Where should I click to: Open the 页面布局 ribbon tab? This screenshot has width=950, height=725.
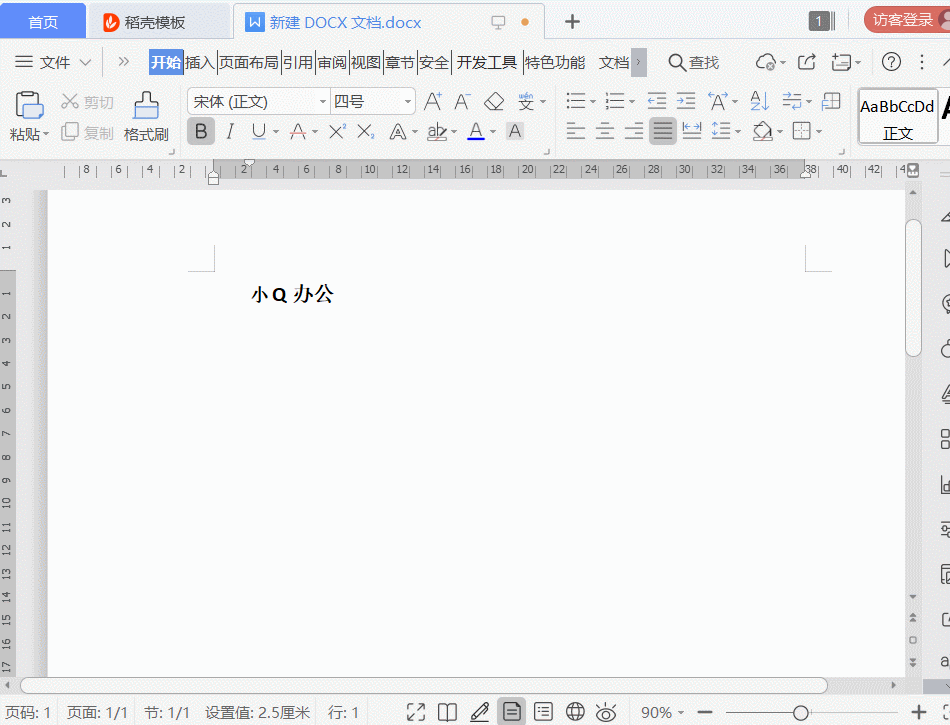[248, 62]
